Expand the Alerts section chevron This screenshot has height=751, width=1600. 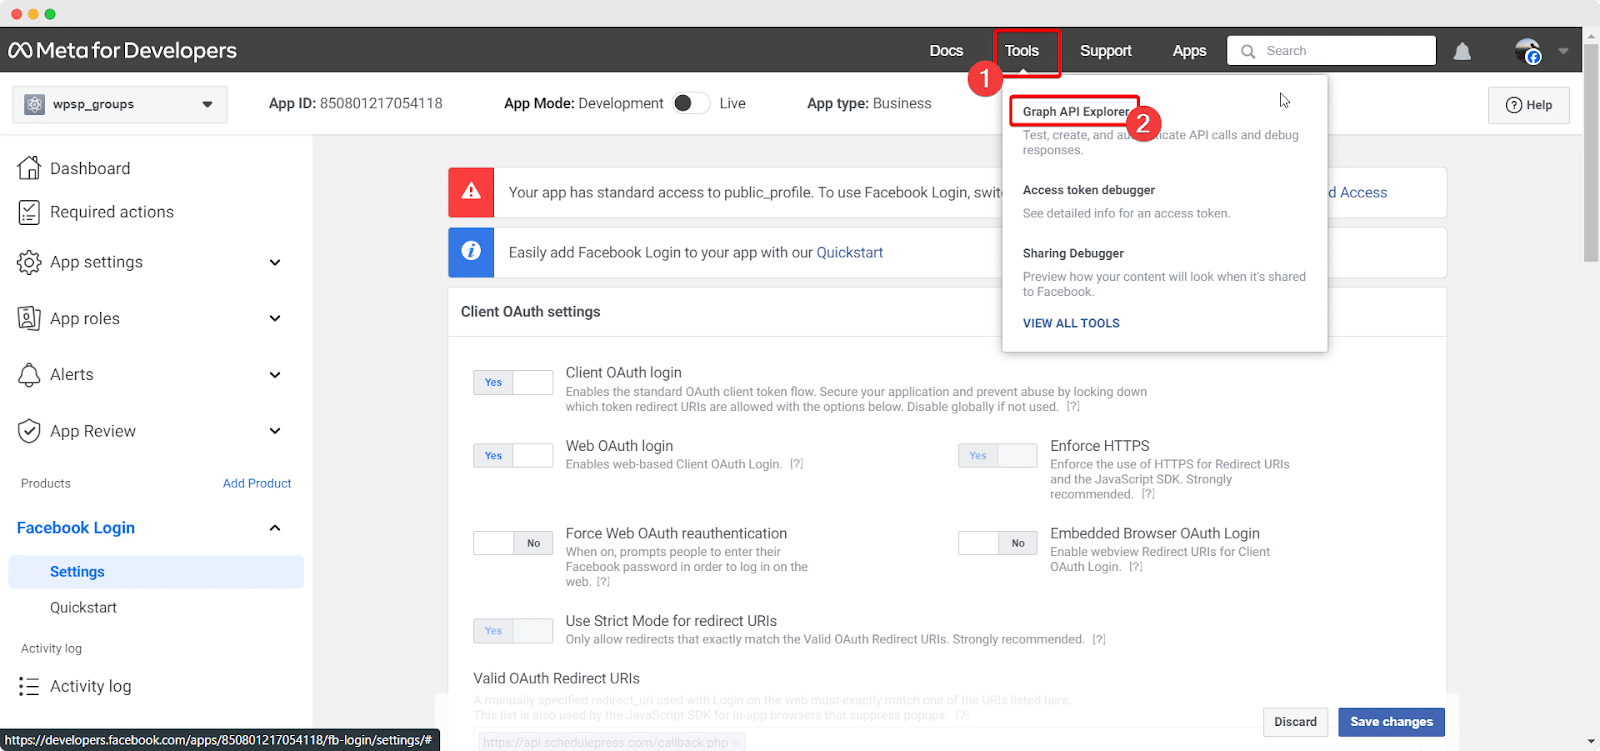(275, 375)
